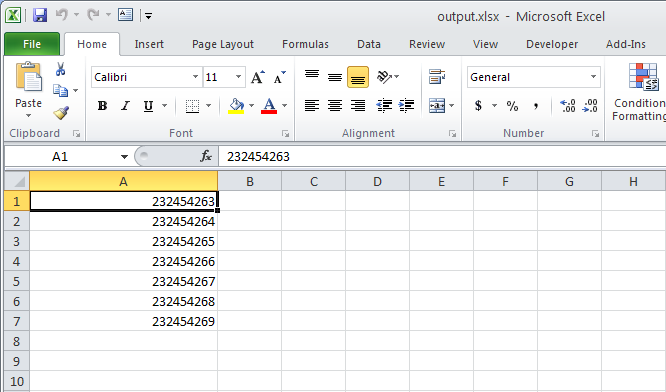Click the Decrease Indent icon

[x=384, y=105]
